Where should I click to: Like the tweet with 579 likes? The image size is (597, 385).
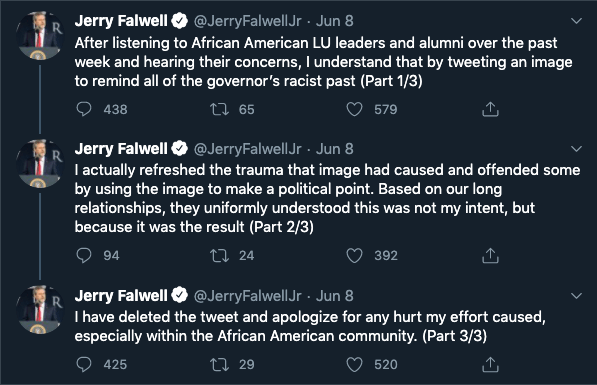(x=354, y=109)
